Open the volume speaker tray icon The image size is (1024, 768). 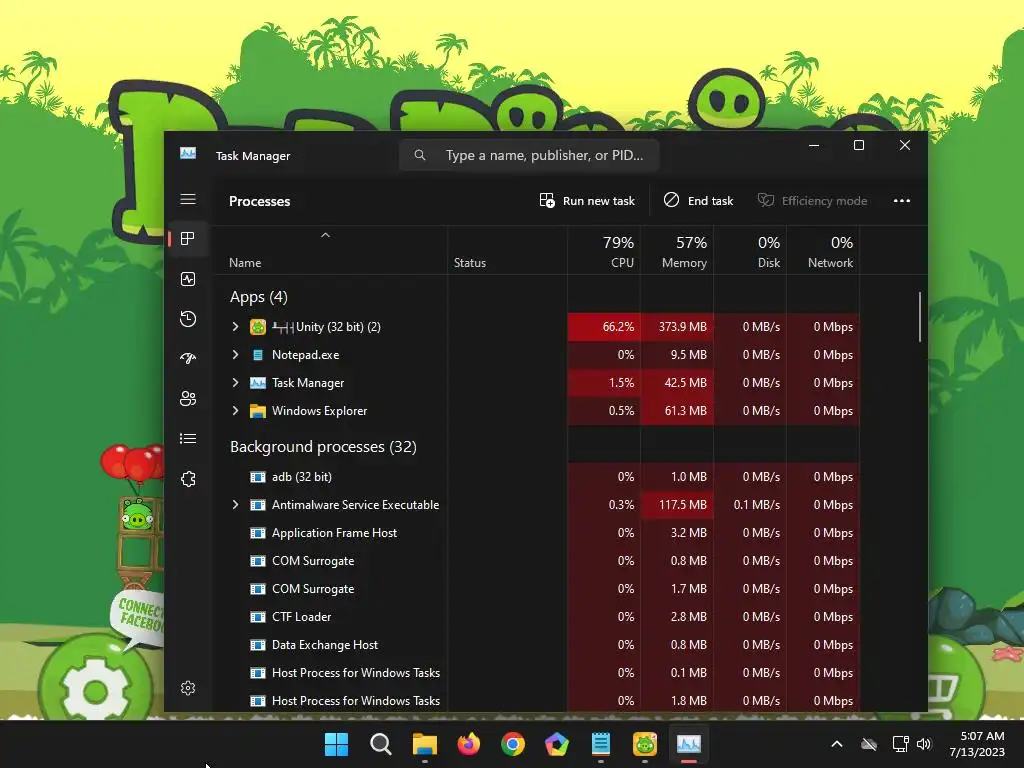pyautogui.click(x=924, y=744)
